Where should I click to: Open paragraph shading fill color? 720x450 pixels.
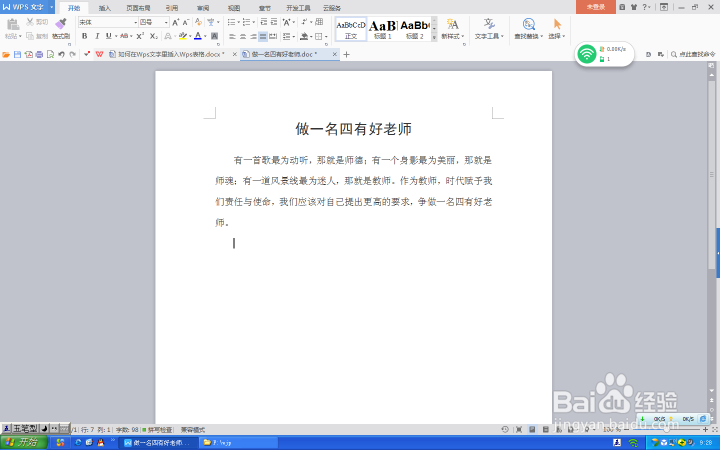[x=304, y=36]
